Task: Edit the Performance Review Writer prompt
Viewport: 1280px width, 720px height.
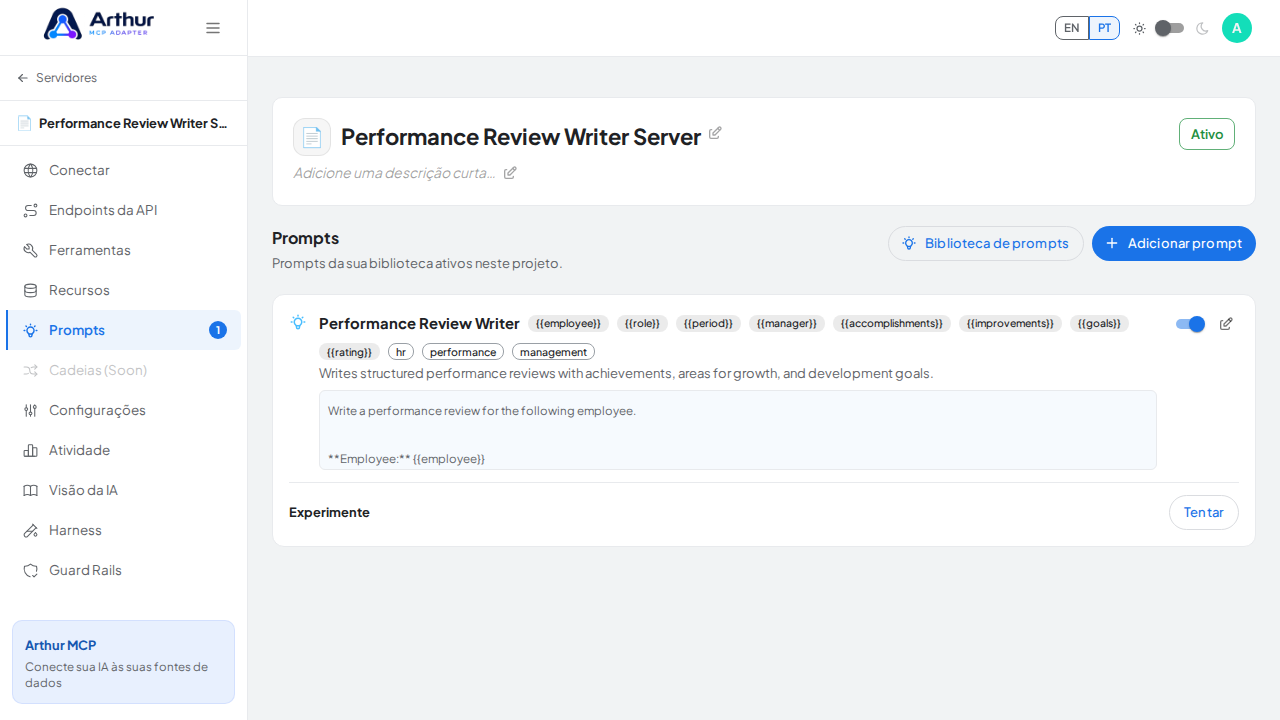Action: (x=1226, y=324)
